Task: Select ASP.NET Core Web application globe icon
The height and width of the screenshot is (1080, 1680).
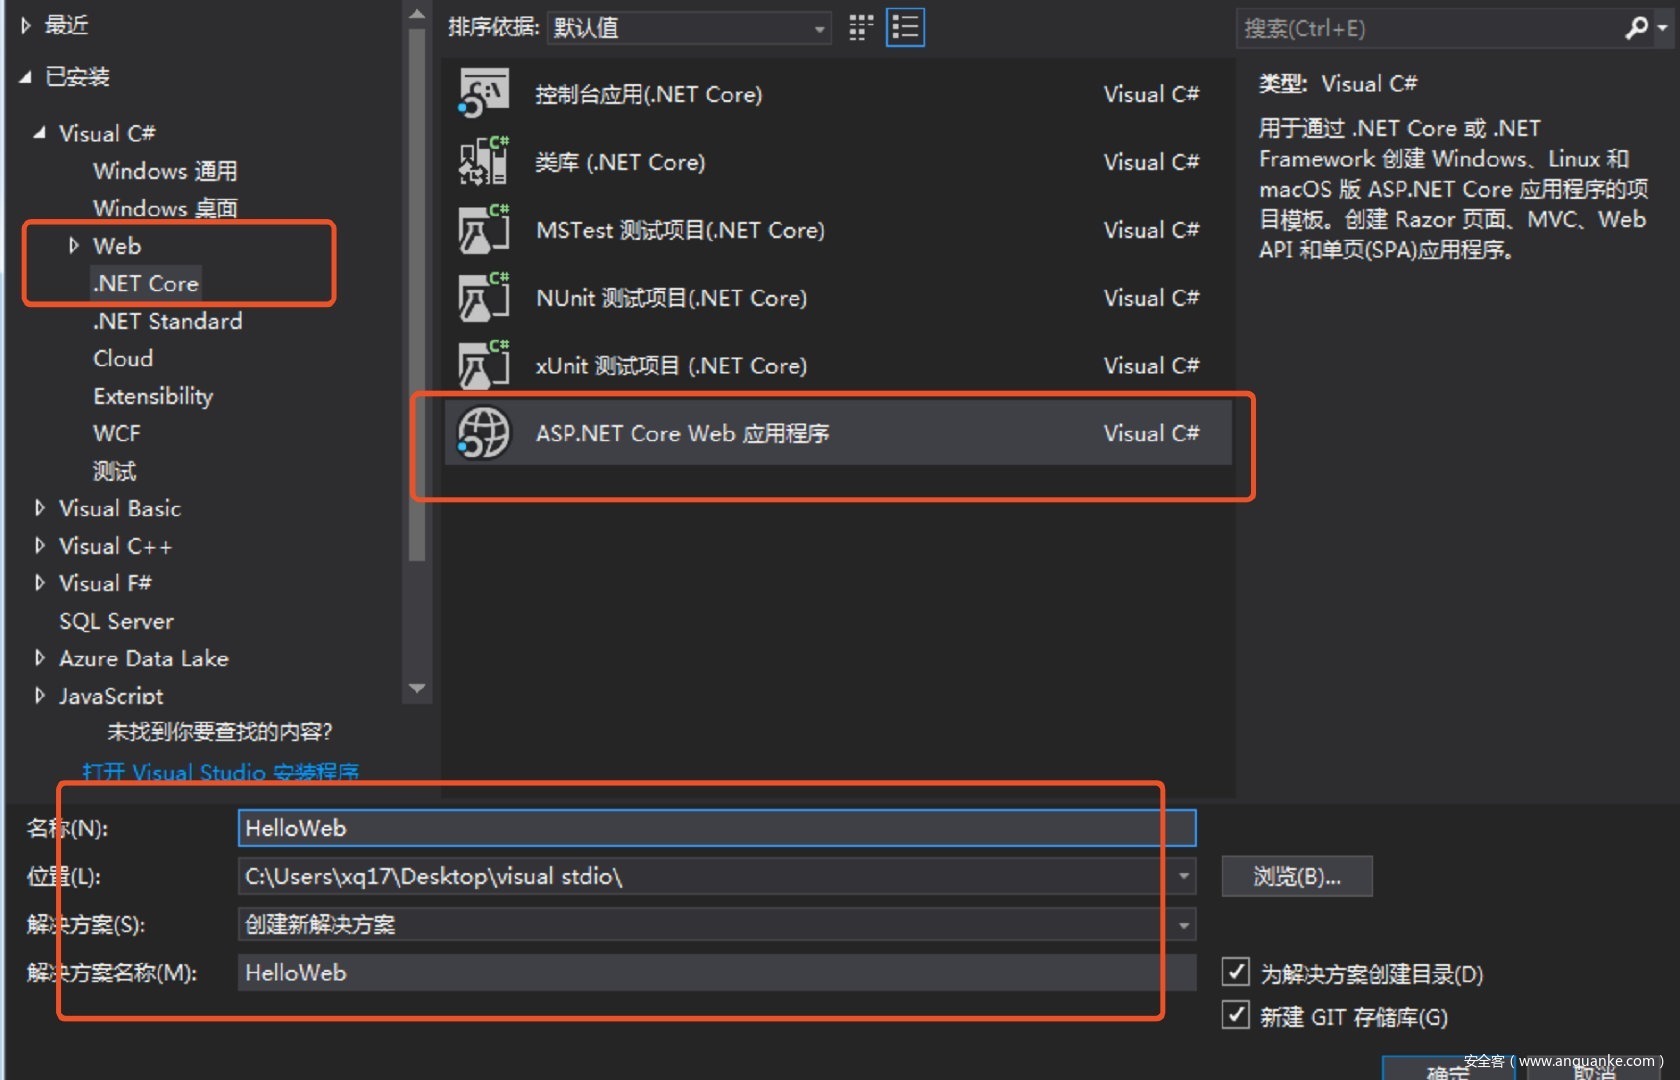Action: (483, 433)
